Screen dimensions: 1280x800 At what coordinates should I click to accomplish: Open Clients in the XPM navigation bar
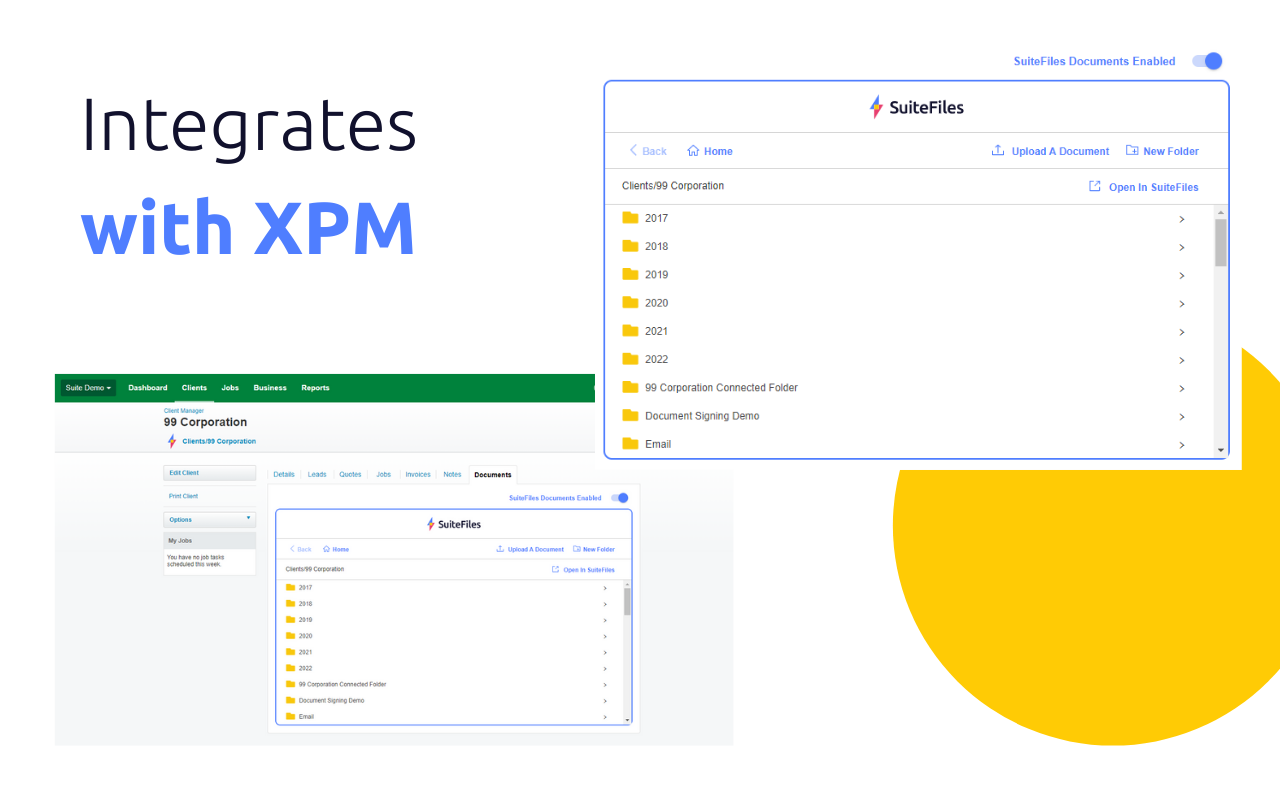tap(194, 388)
